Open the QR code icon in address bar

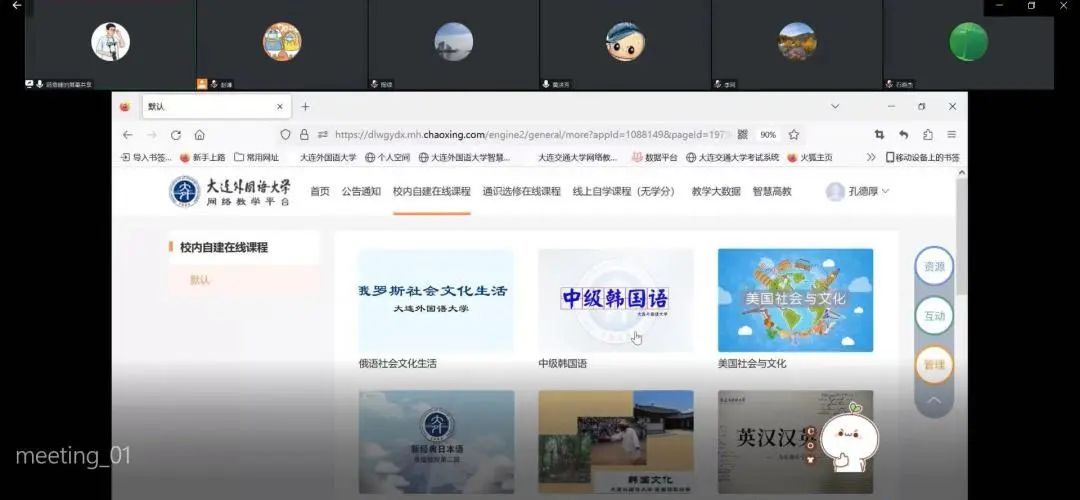(x=742, y=135)
